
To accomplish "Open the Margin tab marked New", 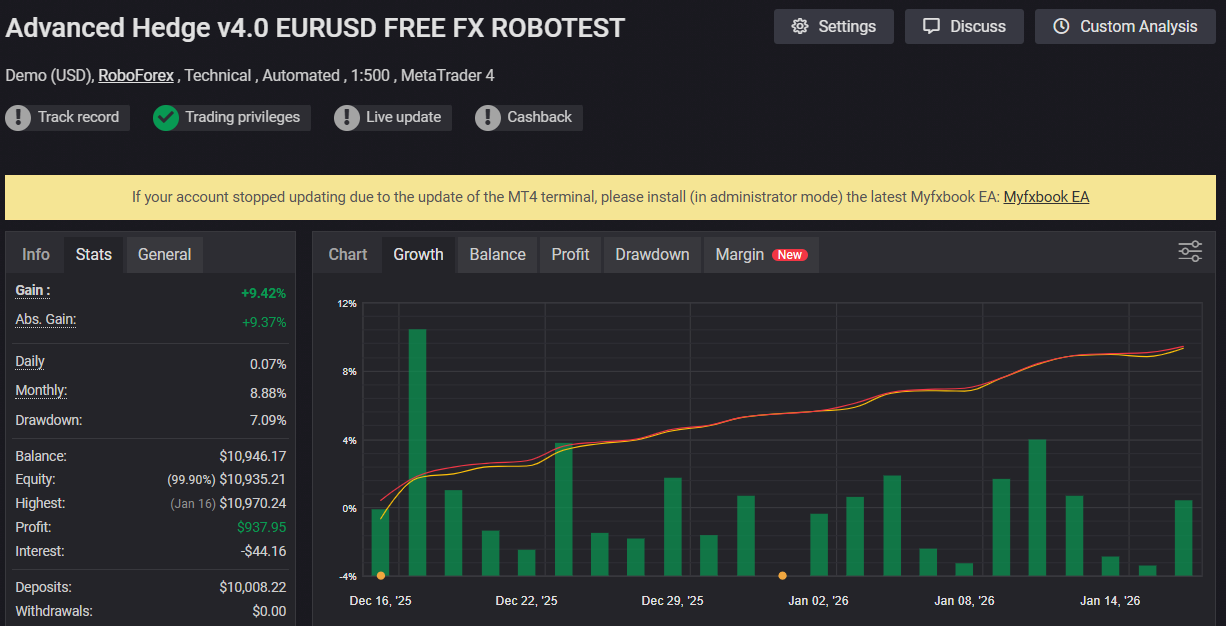I will tap(760, 255).
